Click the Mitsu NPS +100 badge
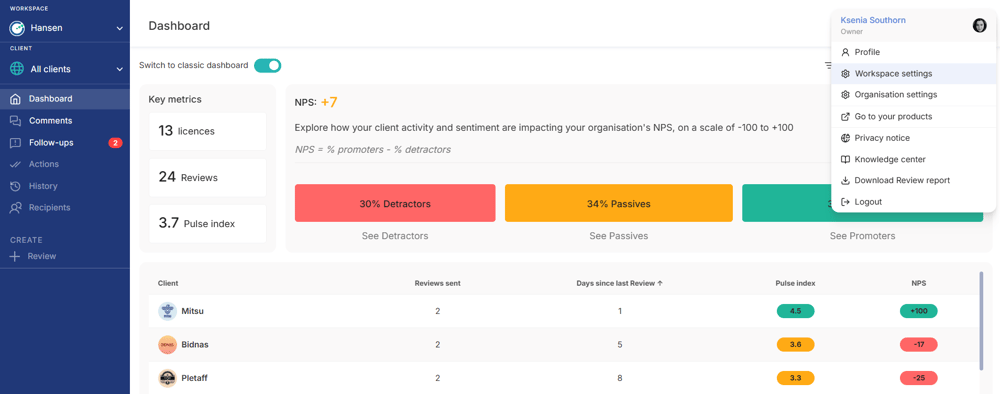The image size is (1000, 394). click(x=918, y=311)
